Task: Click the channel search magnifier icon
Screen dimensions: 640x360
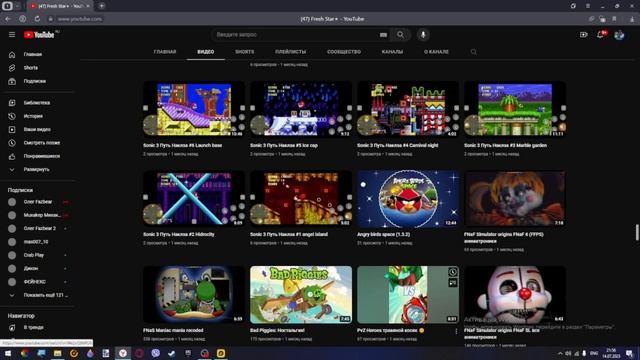Action: coord(473,52)
